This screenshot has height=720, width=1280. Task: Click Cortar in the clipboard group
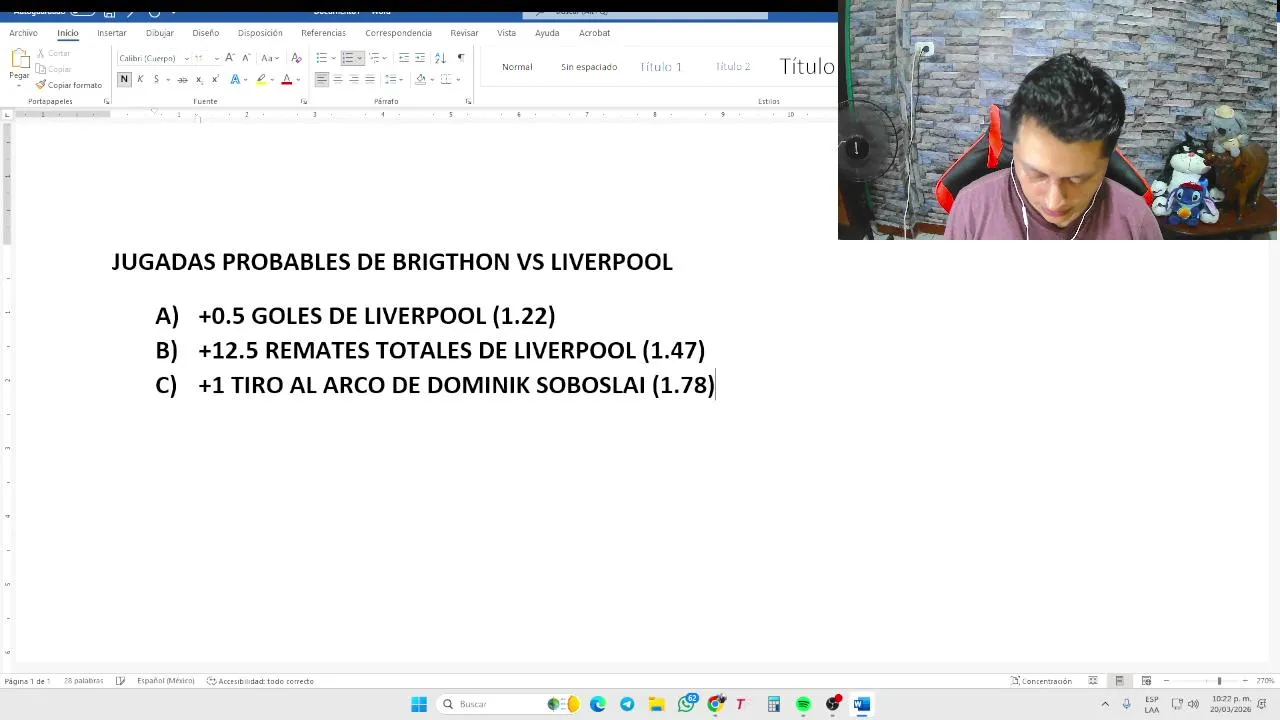(x=53, y=53)
